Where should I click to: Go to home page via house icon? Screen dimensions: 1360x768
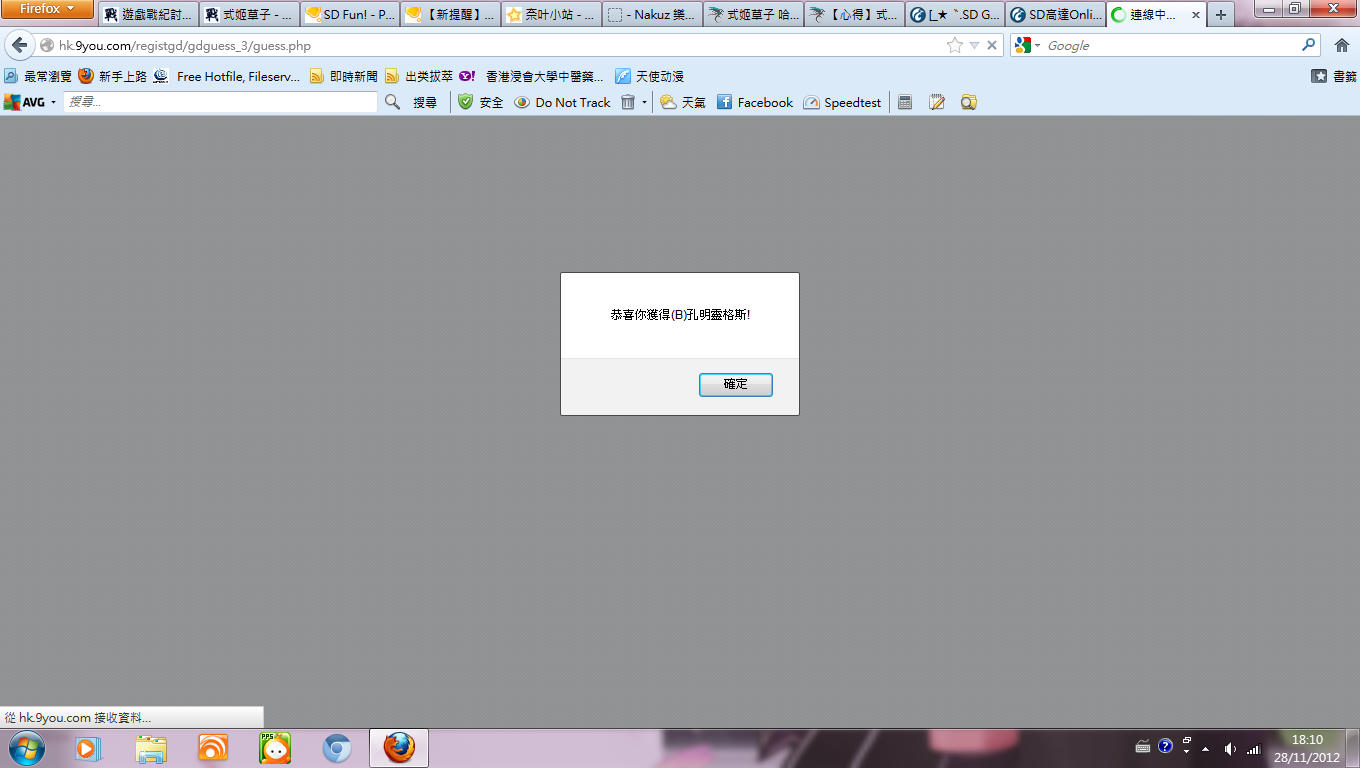(1342, 45)
